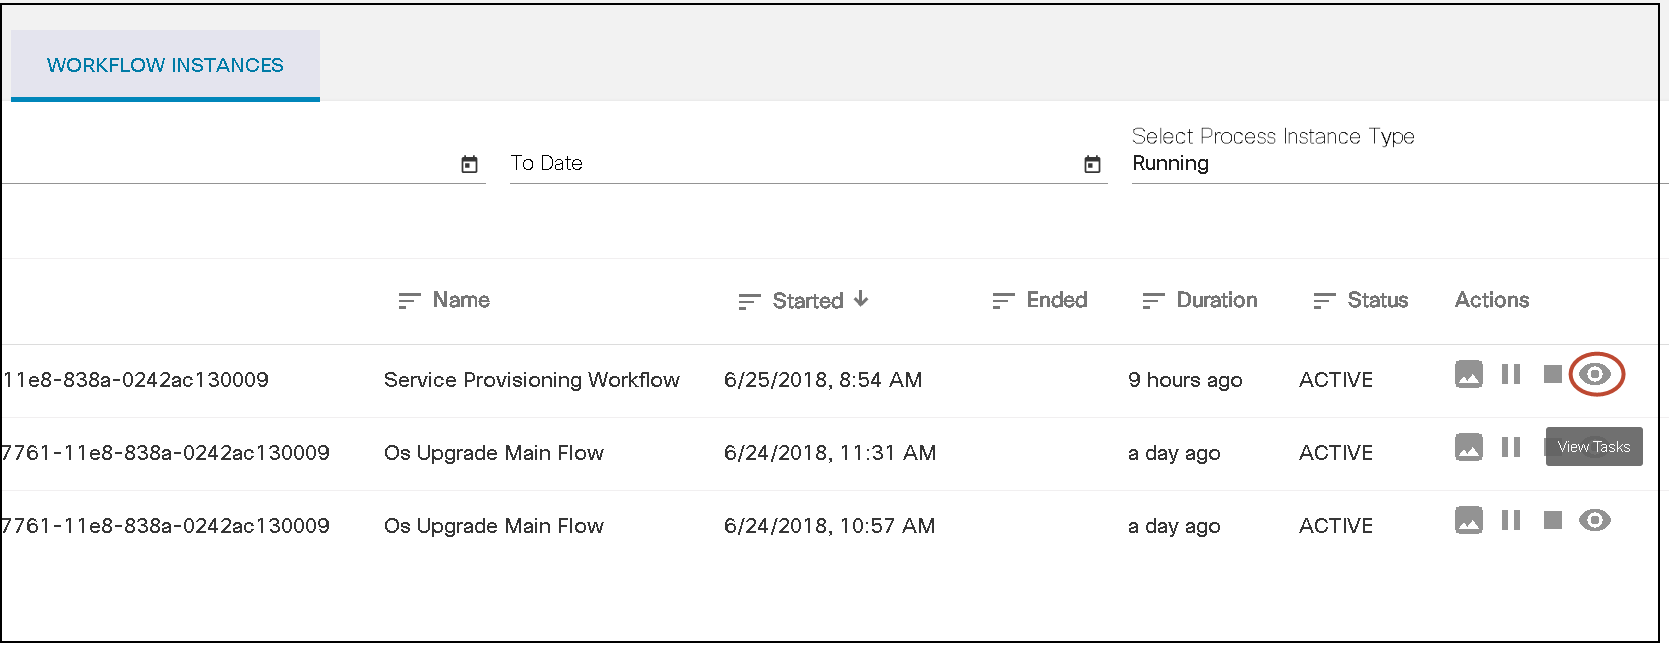Sort table by Status column

[x=1377, y=300]
